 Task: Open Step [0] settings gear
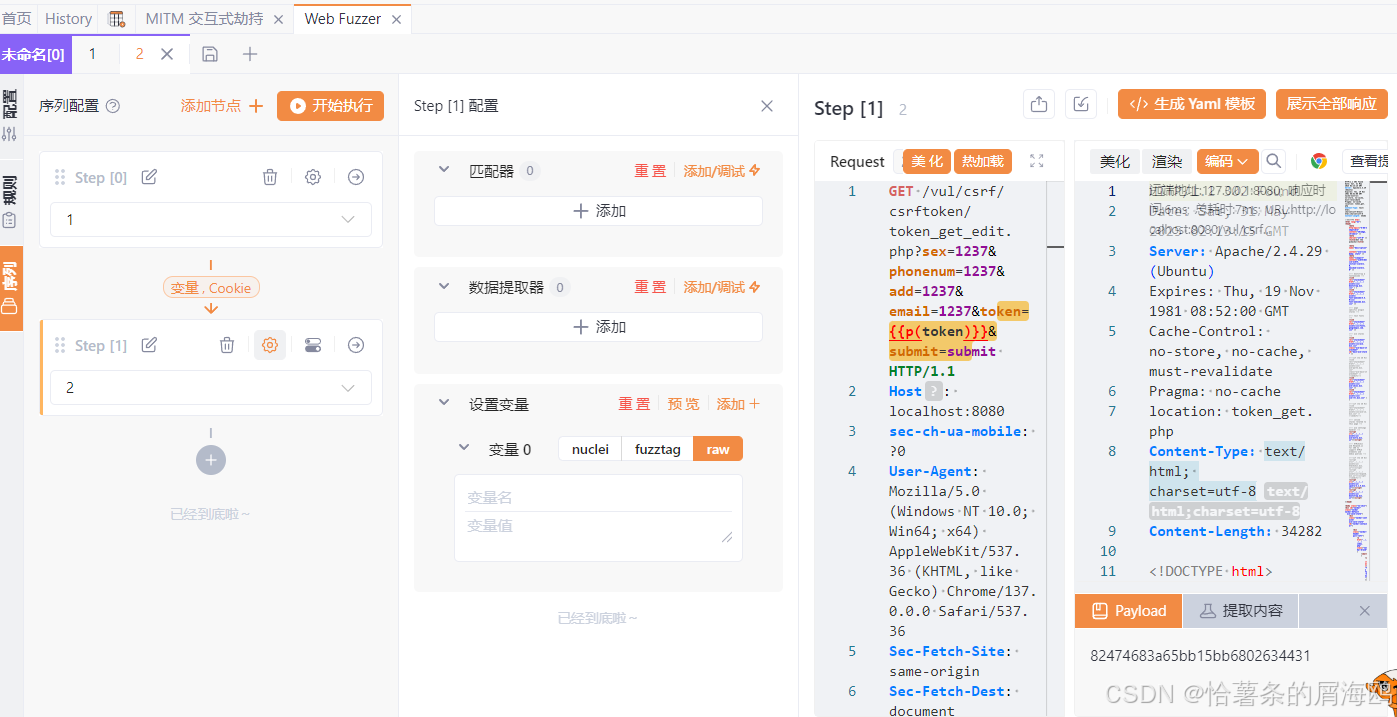point(313,177)
